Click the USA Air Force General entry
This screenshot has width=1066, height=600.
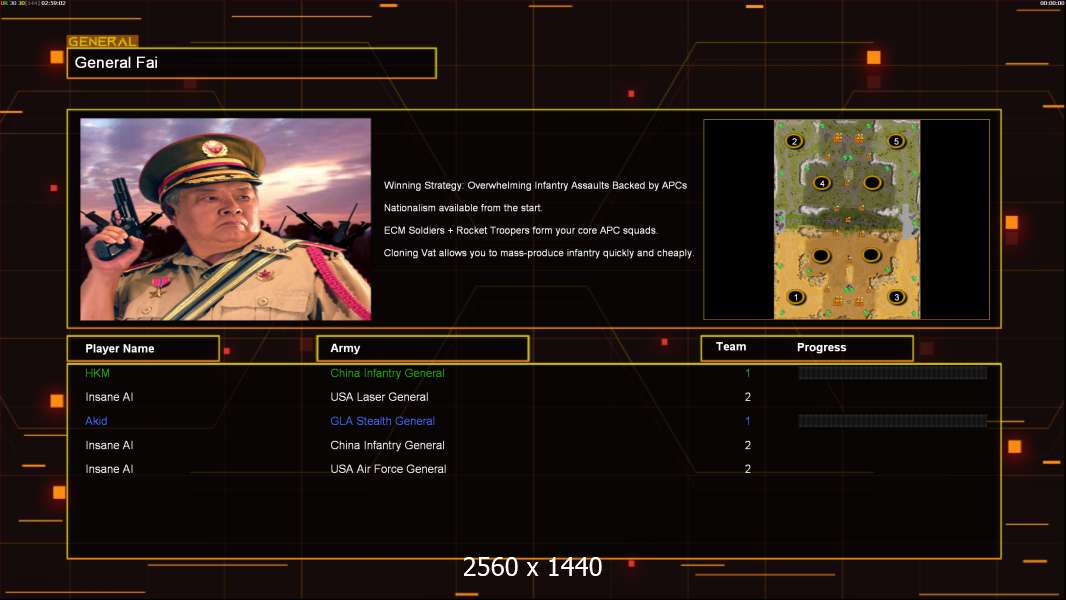(388, 469)
